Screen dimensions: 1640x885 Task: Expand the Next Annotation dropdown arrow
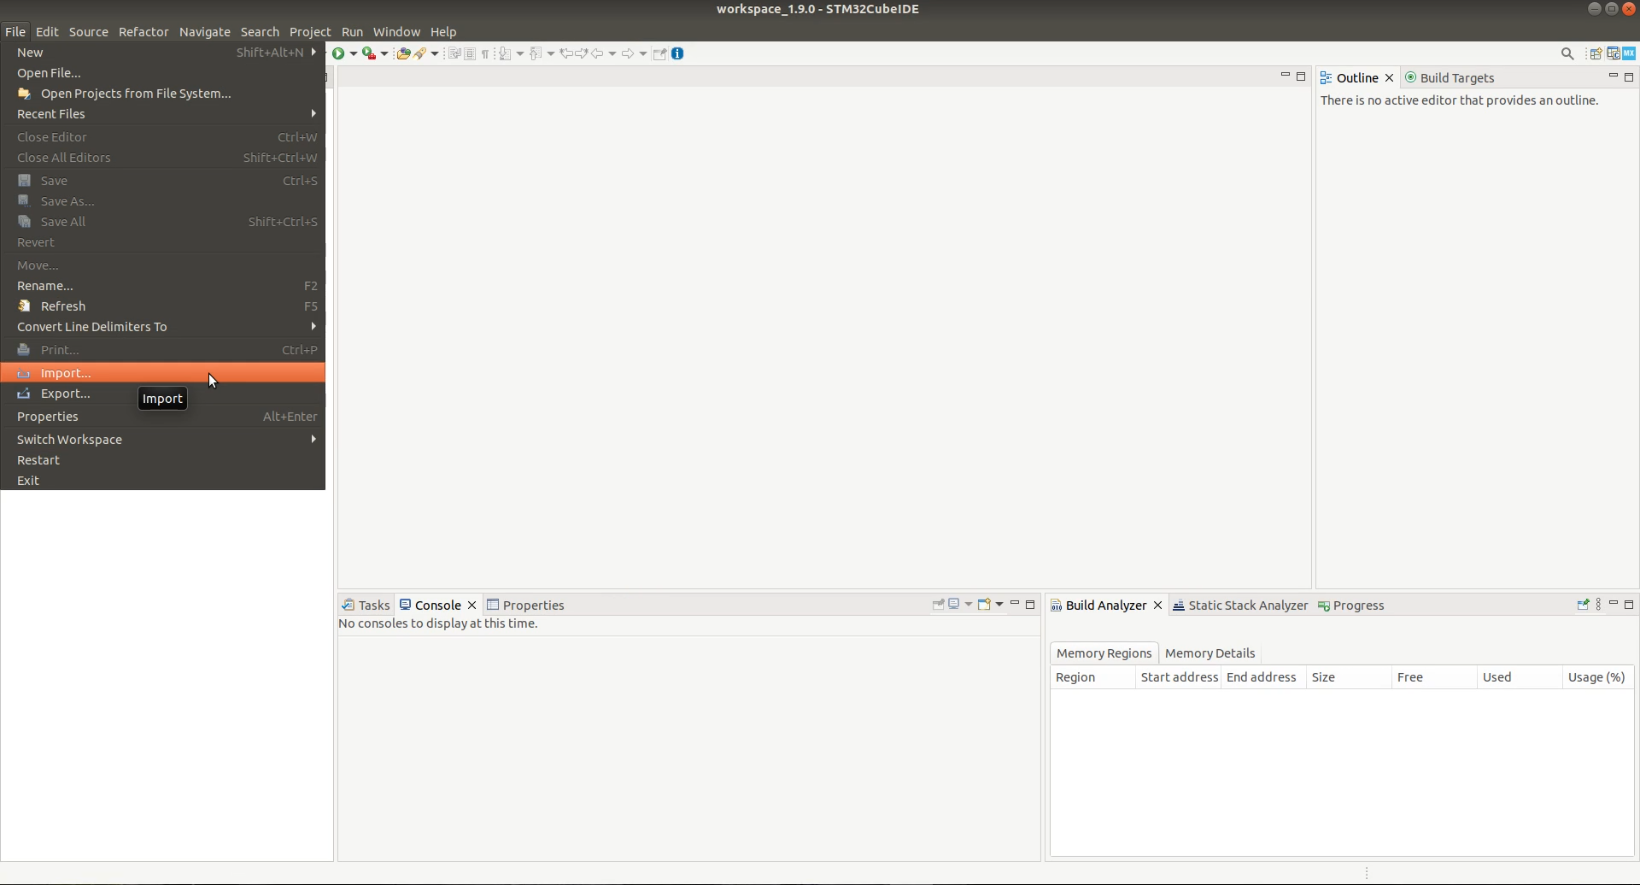click(x=519, y=54)
